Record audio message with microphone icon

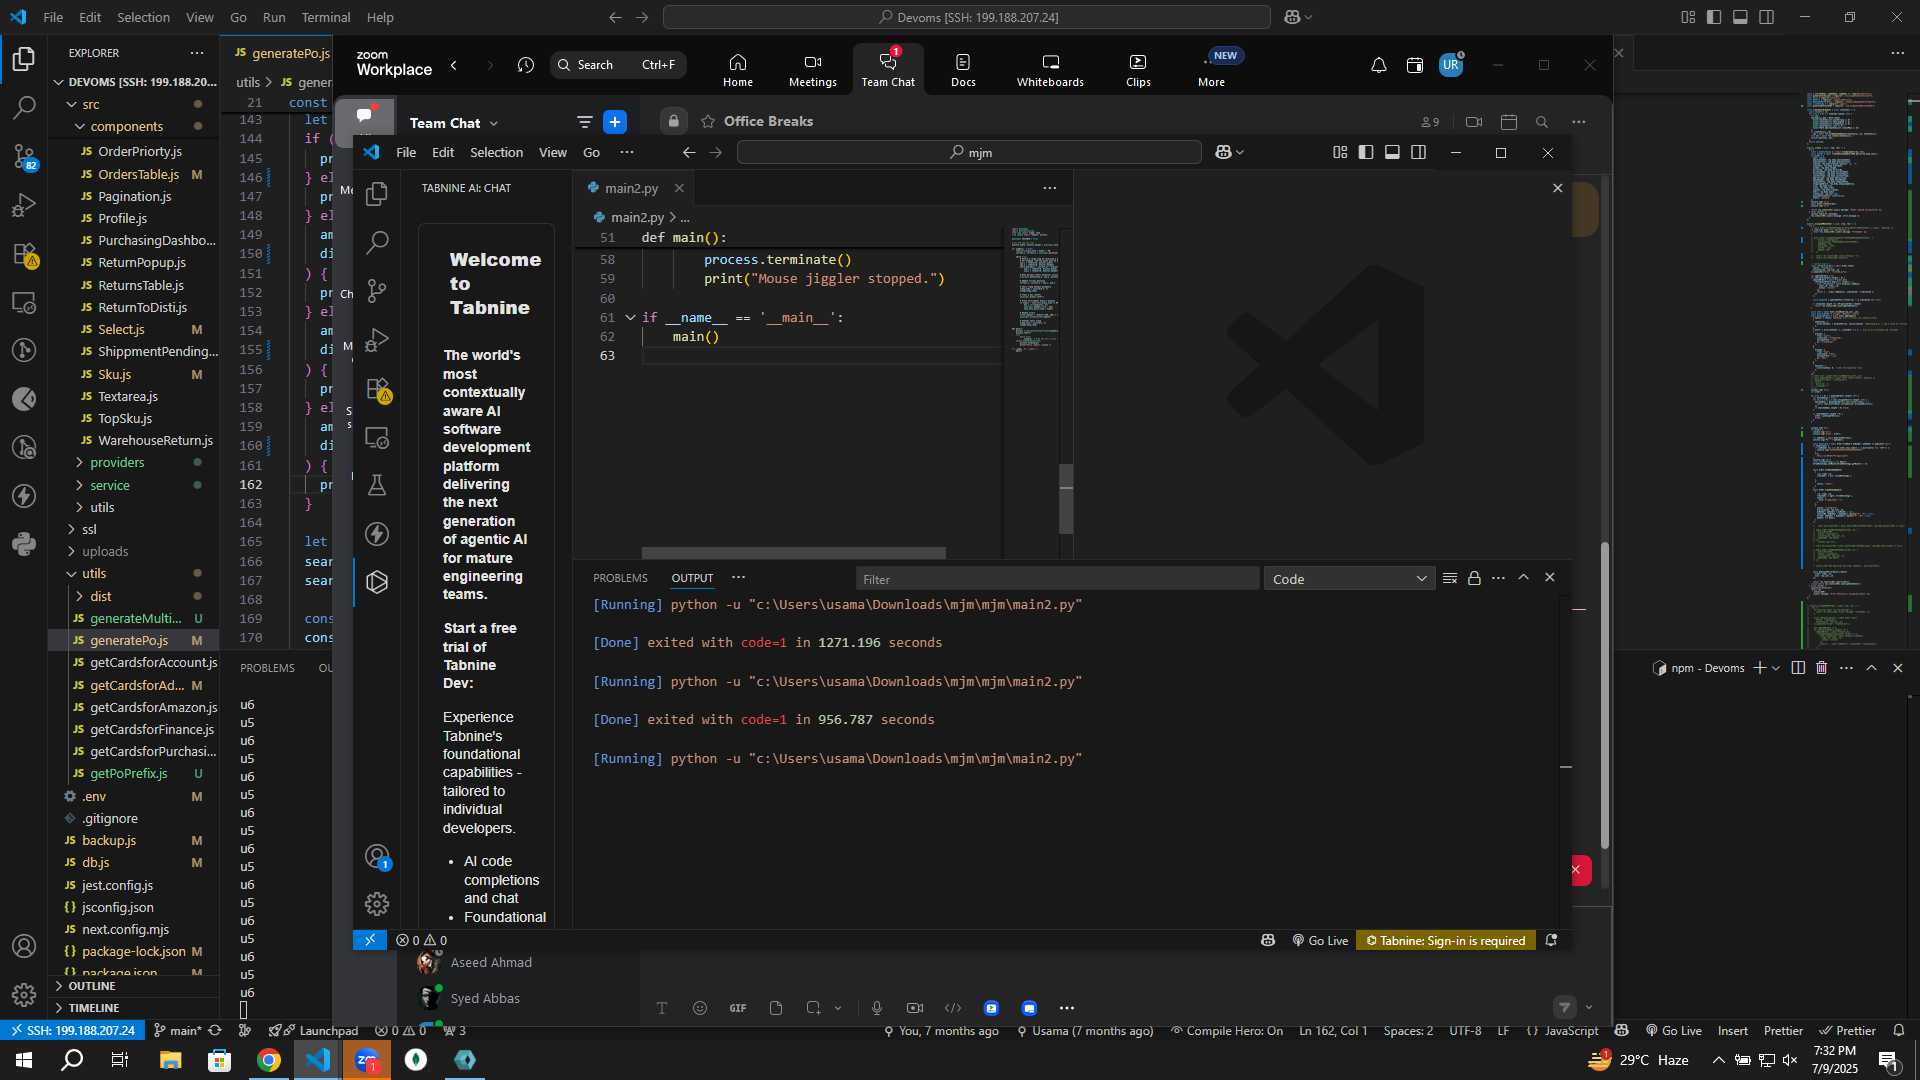pos(877,1008)
